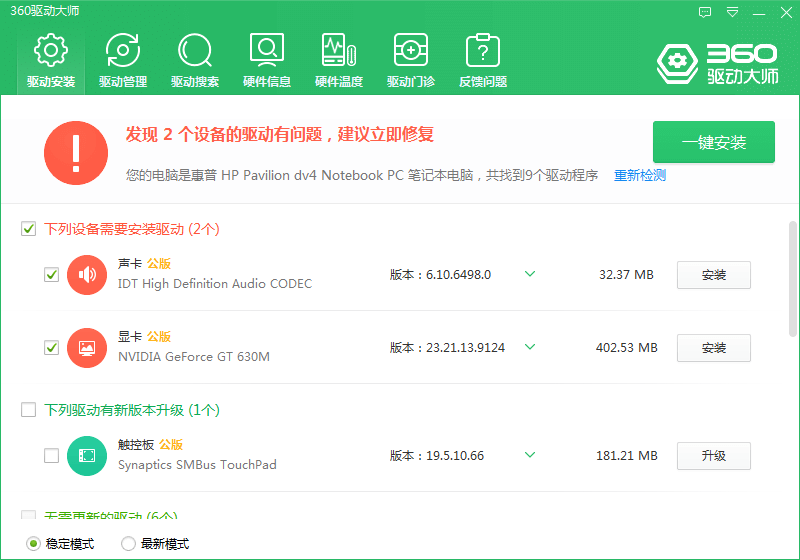Click the vertical scrollbar thumb
Viewport: 800px width, 560px height.
pyautogui.click(x=793, y=279)
